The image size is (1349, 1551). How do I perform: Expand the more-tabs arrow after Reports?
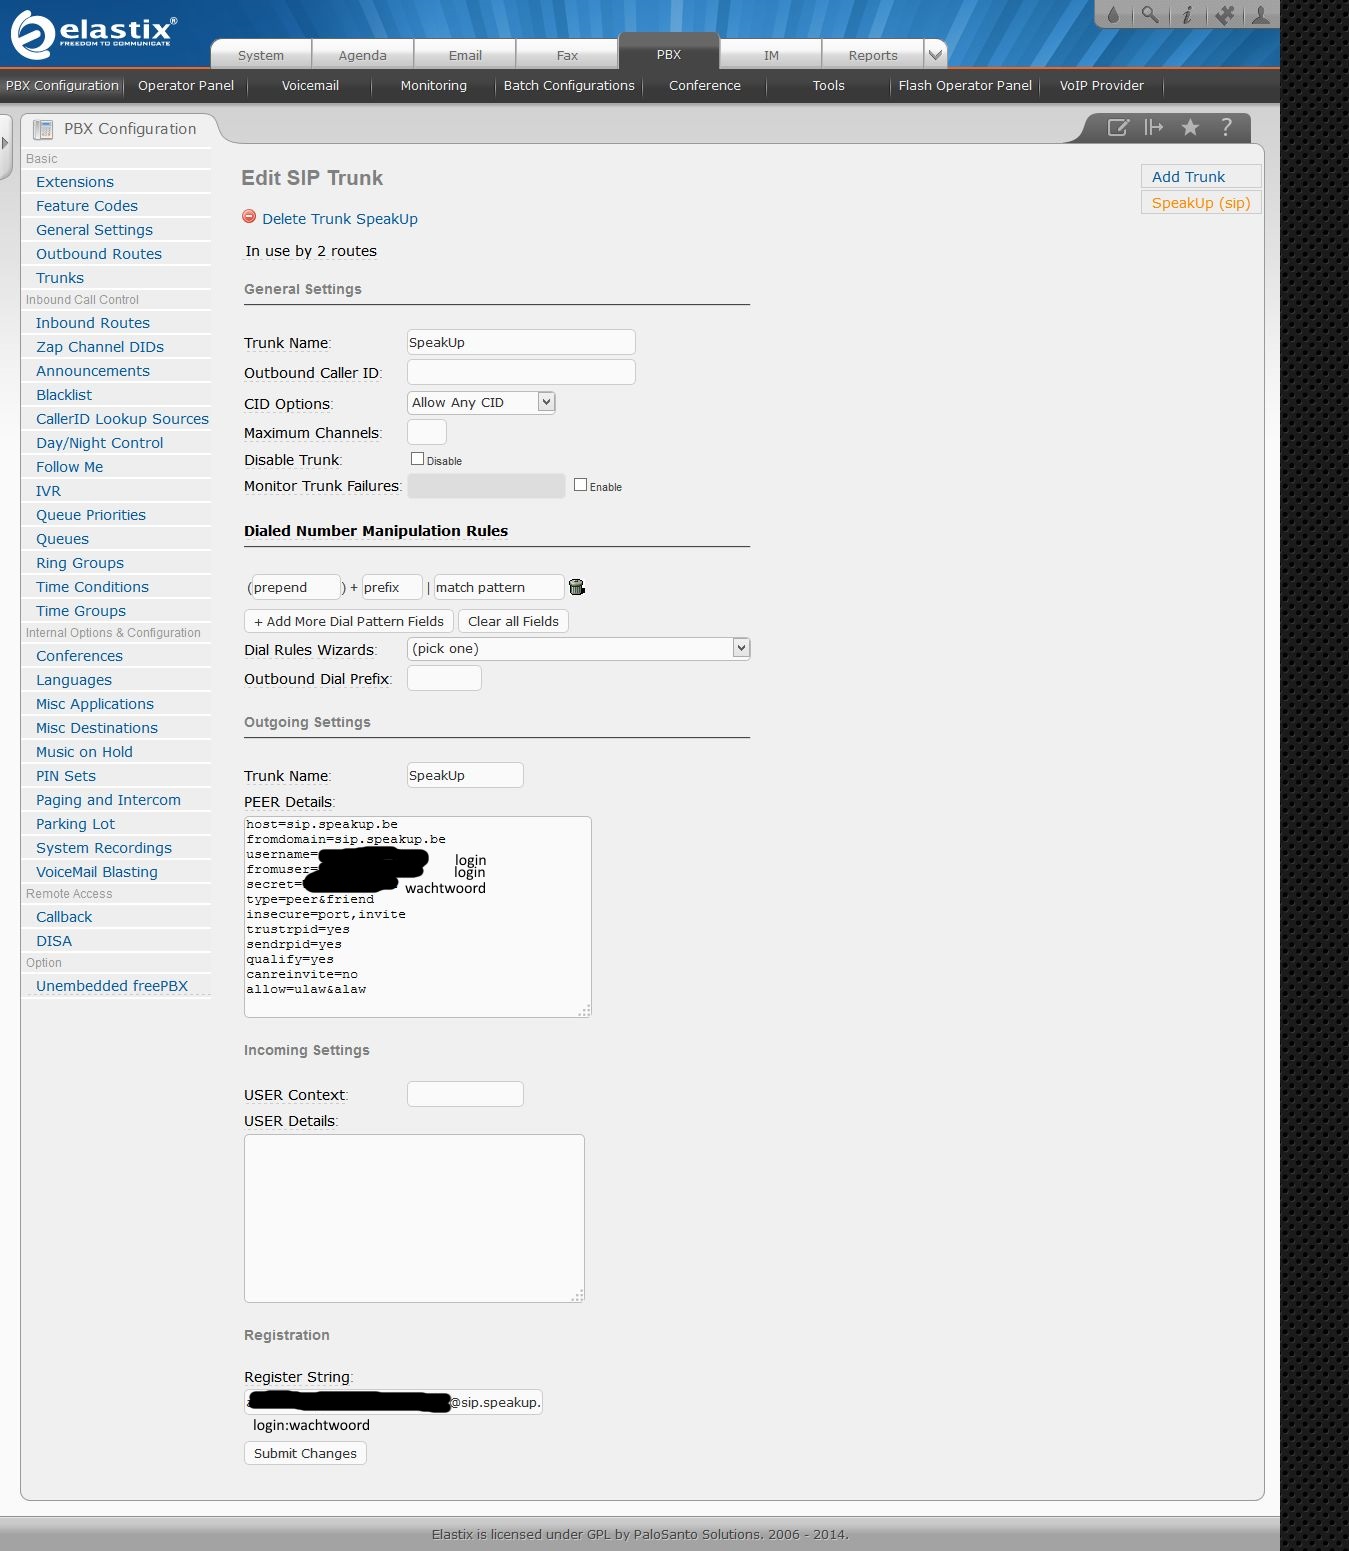(934, 55)
